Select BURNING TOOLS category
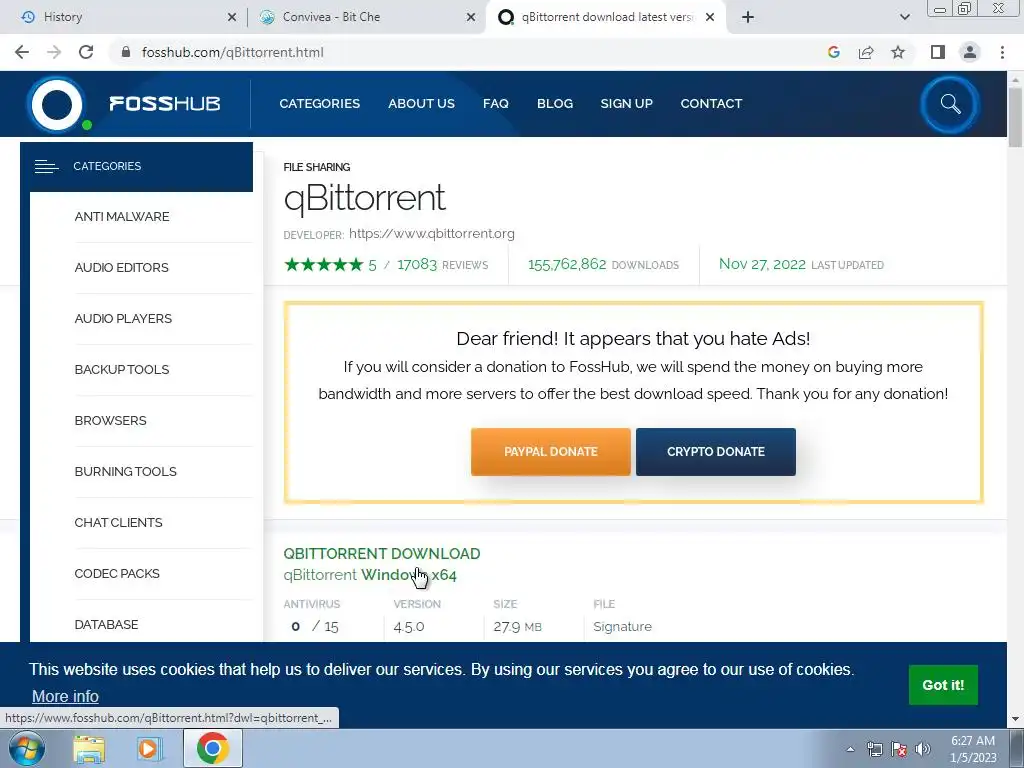Screen dimensions: 1024x768 click(125, 472)
